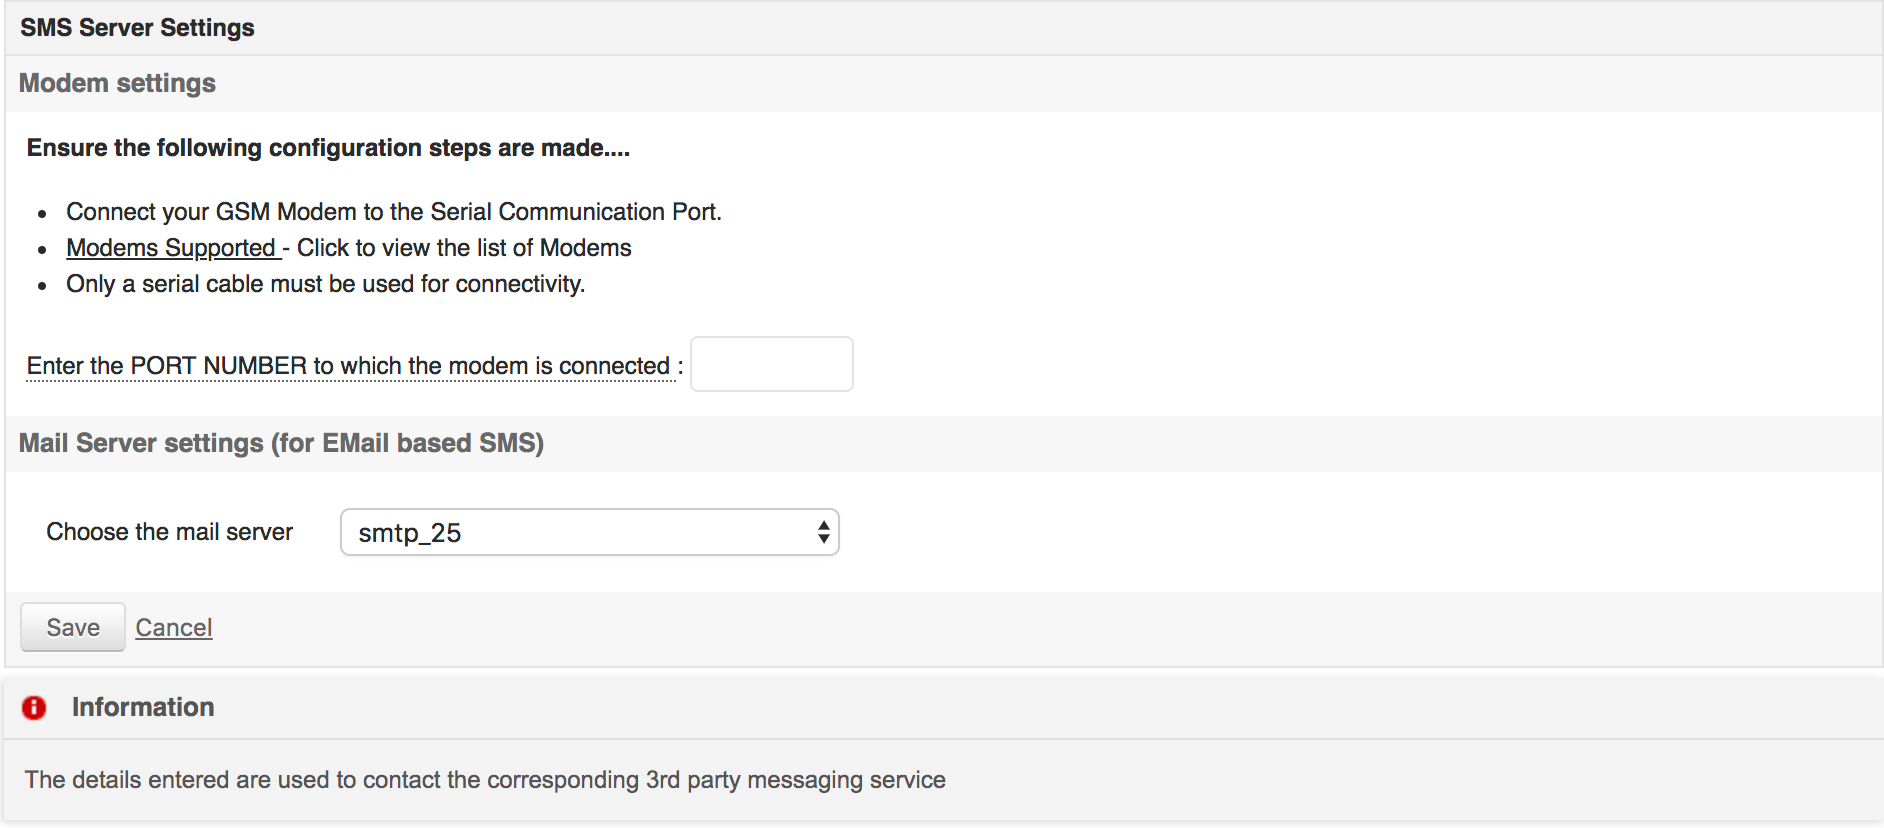1884x828 pixels.
Task: Click the 'Choose the mail server' label
Action: pyautogui.click(x=169, y=532)
